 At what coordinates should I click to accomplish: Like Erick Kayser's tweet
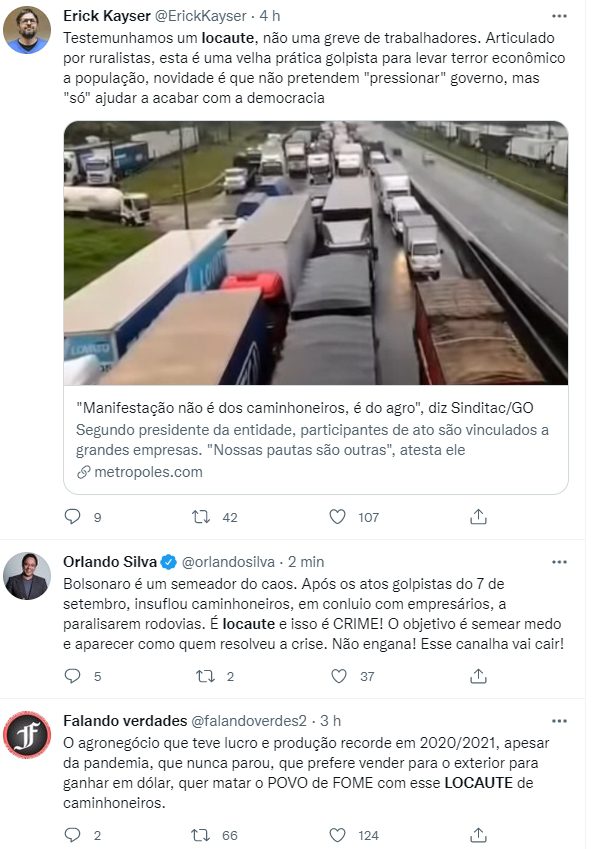339,517
